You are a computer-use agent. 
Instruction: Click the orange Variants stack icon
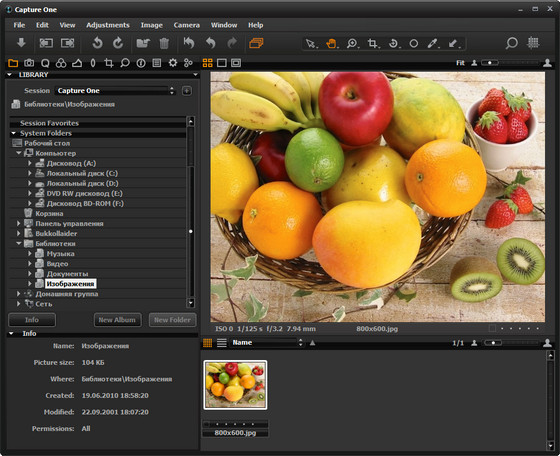coord(256,43)
